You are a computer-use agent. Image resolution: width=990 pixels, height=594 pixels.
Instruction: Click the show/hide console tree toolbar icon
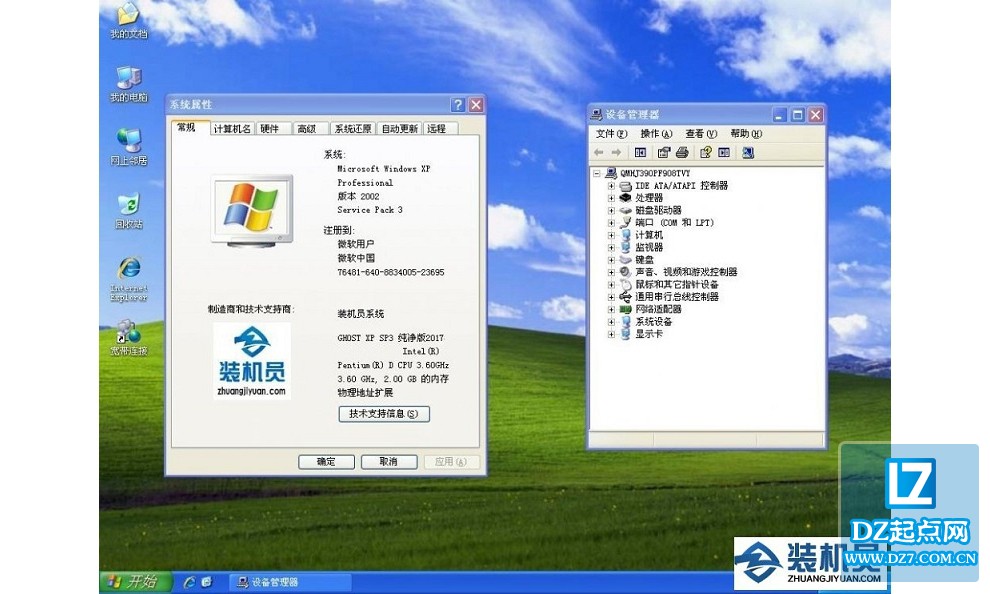pyautogui.click(x=640, y=152)
